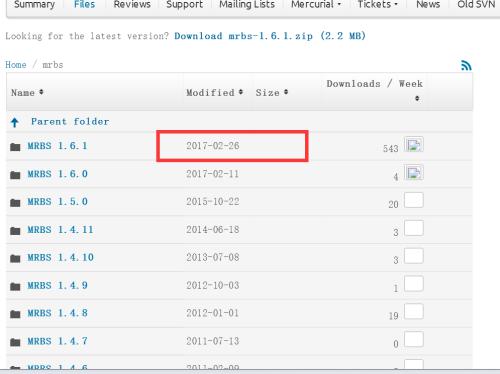Click the date 2013-07-08
Image resolution: width=500 pixels, height=374 pixels.
click(213, 257)
